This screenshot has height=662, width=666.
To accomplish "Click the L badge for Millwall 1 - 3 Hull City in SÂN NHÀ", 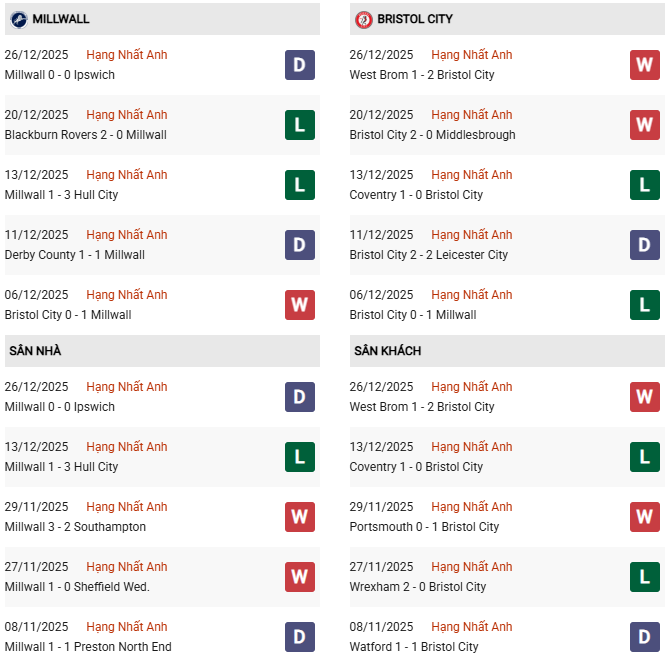I will (x=299, y=457).
